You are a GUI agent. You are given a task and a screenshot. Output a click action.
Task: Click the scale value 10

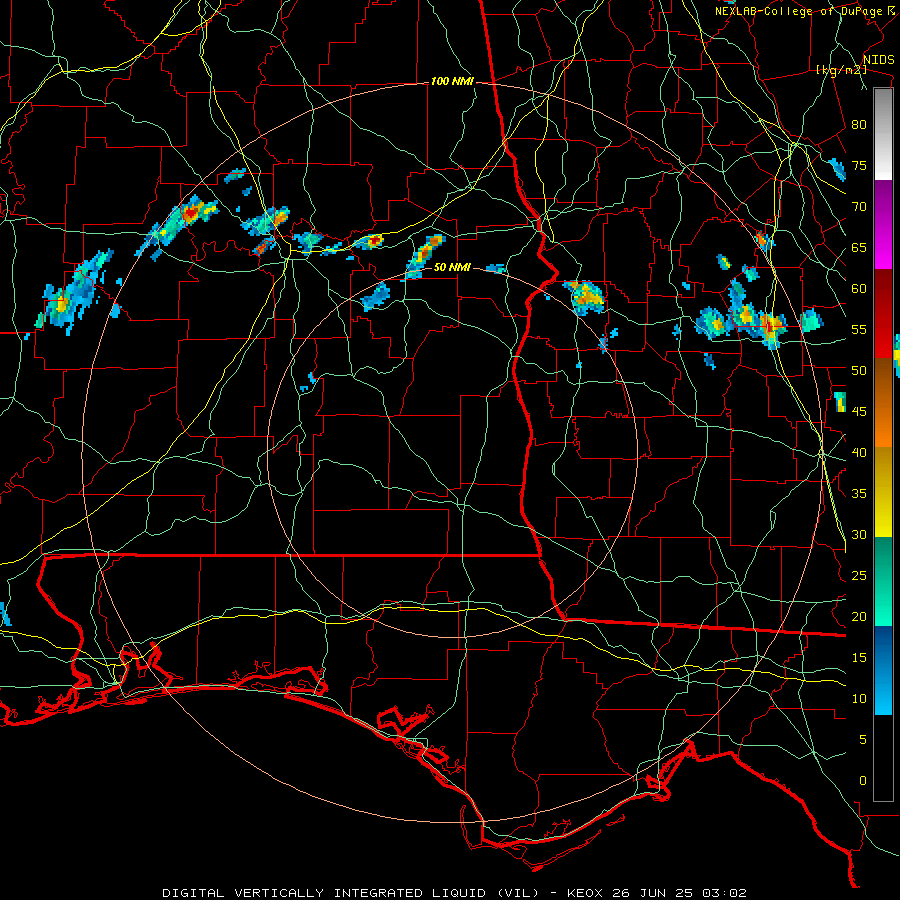859,699
